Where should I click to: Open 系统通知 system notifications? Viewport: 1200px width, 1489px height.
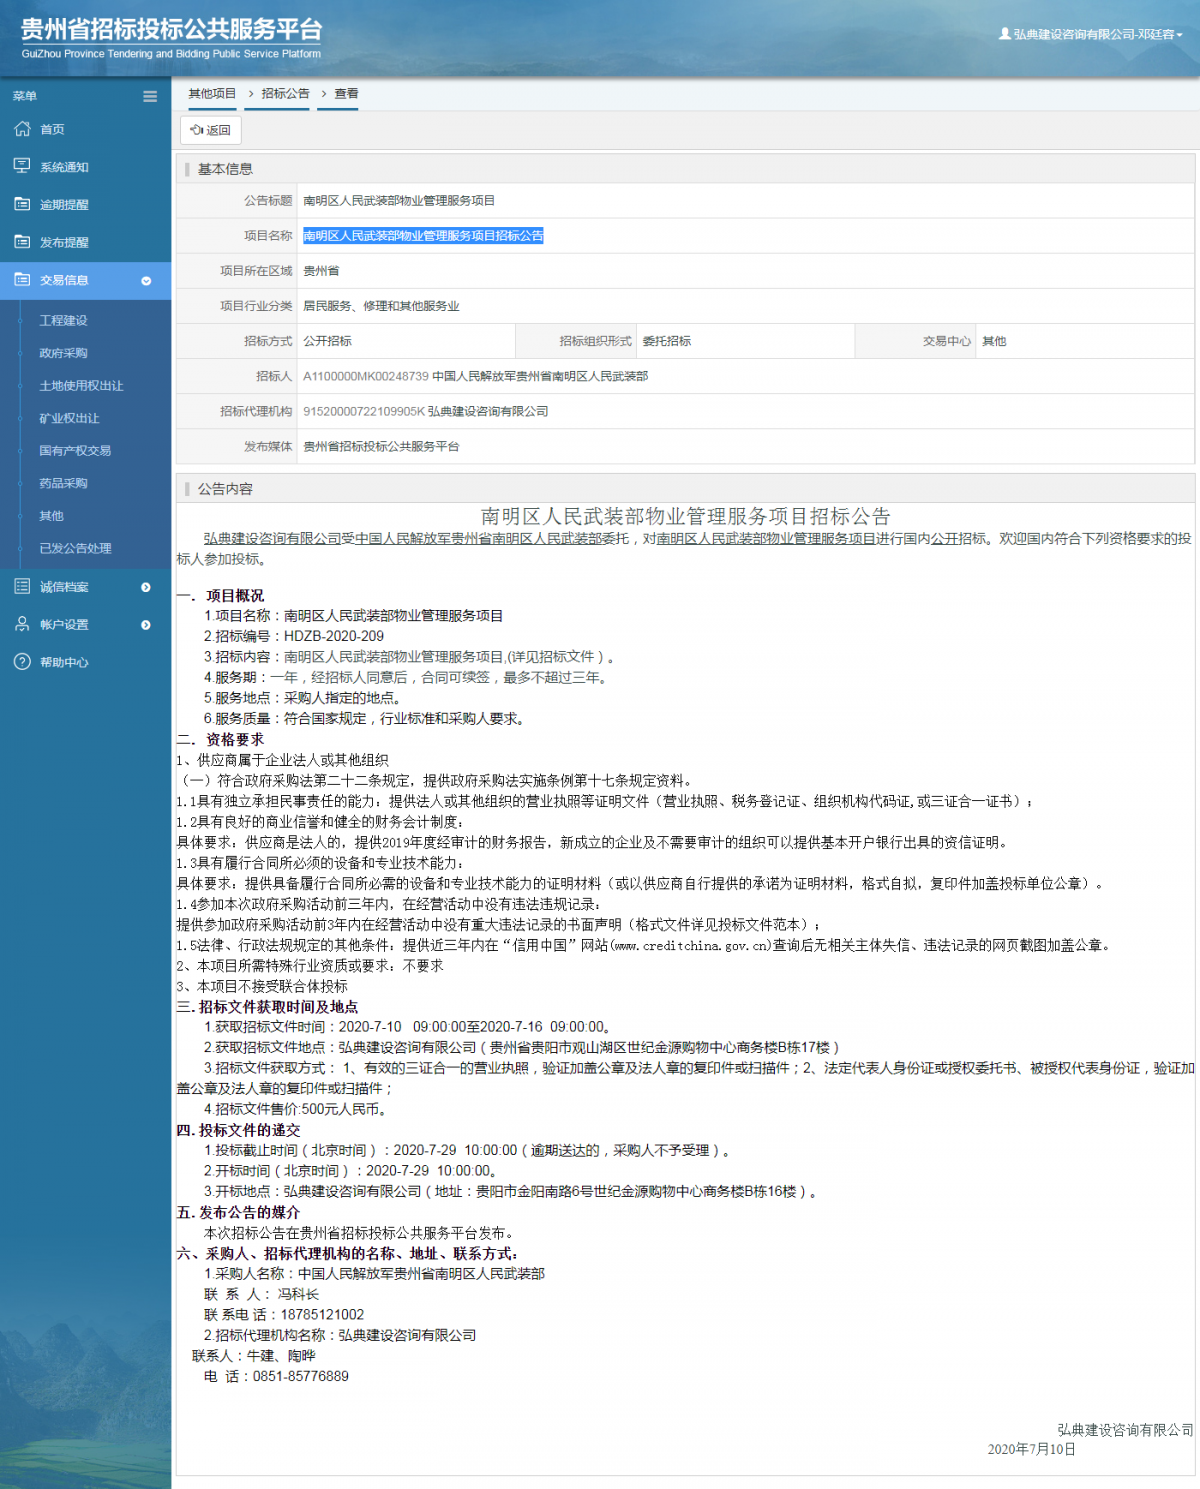[22, 166]
